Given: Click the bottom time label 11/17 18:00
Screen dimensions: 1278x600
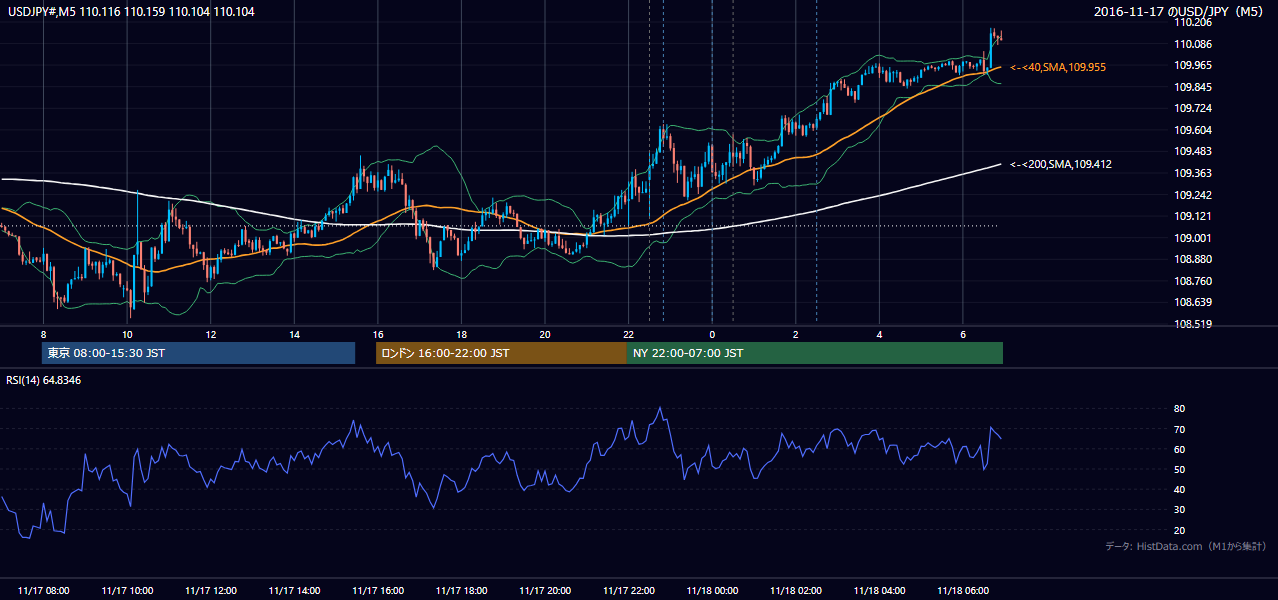Looking at the screenshot, I should 461,591.
